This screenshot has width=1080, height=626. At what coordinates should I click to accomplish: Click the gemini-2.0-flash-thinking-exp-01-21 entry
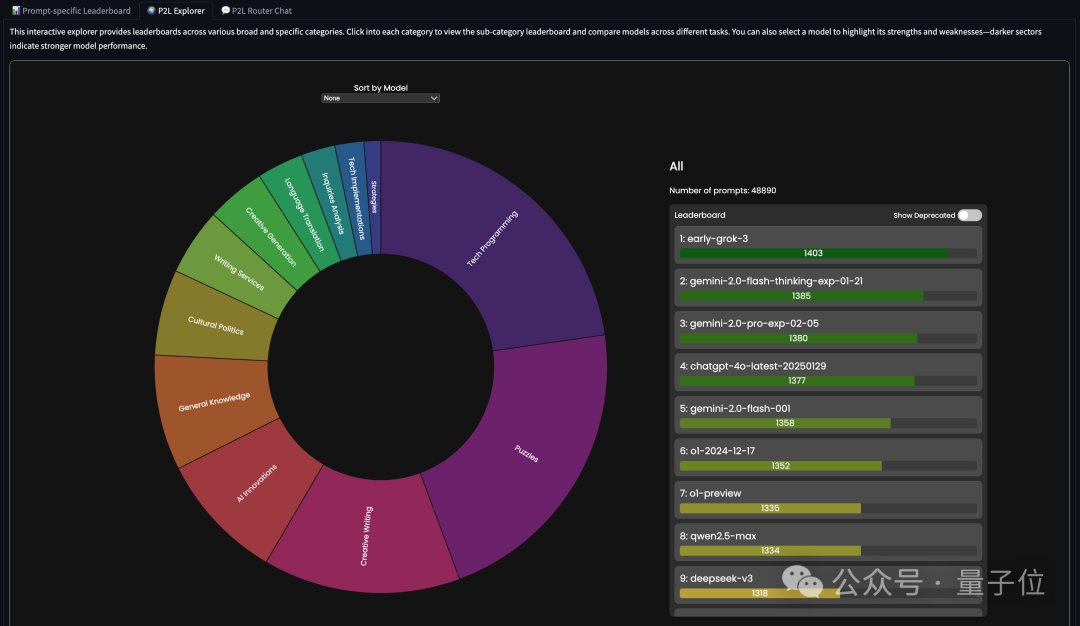click(x=828, y=288)
